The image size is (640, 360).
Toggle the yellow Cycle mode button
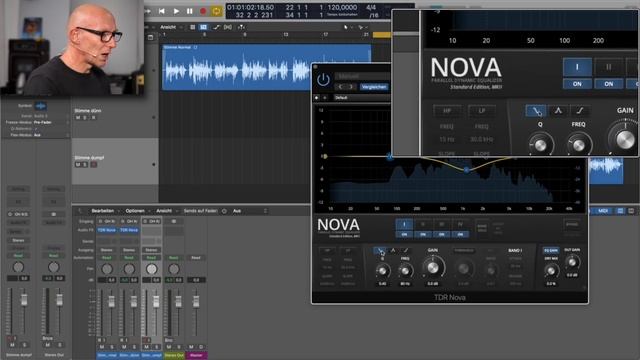[216, 11]
